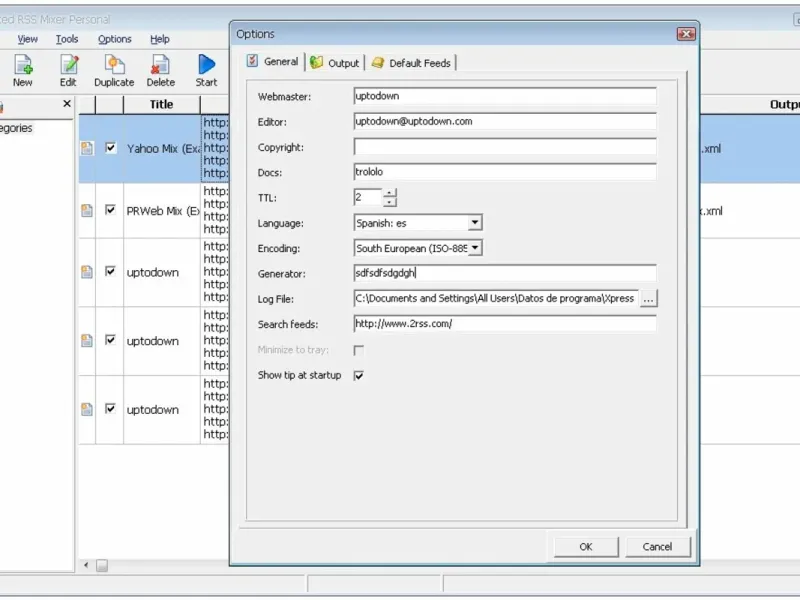The height and width of the screenshot is (600, 800).
Task: Click the TTL number field
Action: tap(368, 197)
